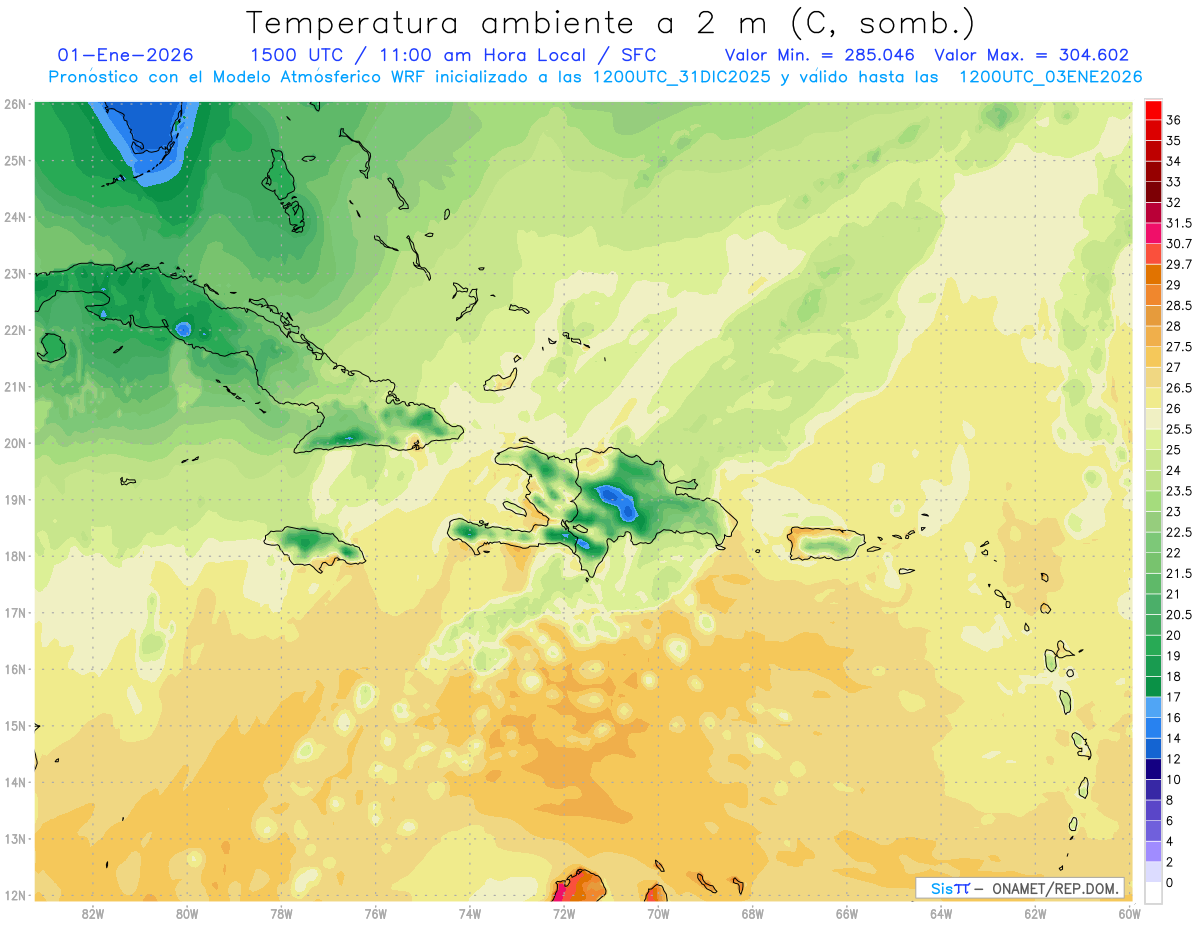Viewport: 1200px width, 927px height.
Task: Click the navy legend swatch between 10 and 12
Action: click(1152, 769)
